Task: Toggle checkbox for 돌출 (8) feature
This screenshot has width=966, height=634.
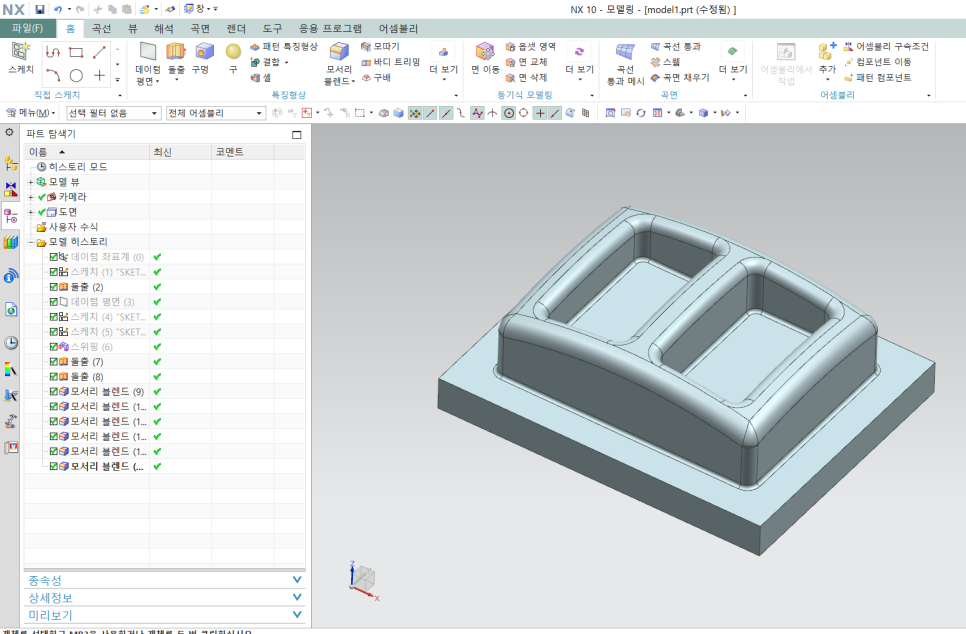Action: tap(54, 376)
